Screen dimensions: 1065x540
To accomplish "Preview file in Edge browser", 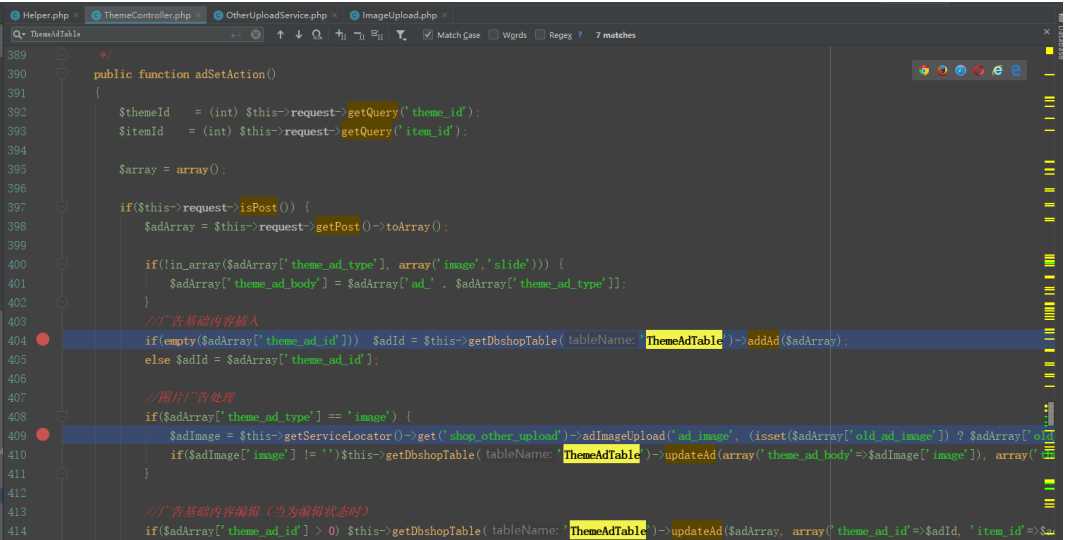I will click(x=1015, y=71).
